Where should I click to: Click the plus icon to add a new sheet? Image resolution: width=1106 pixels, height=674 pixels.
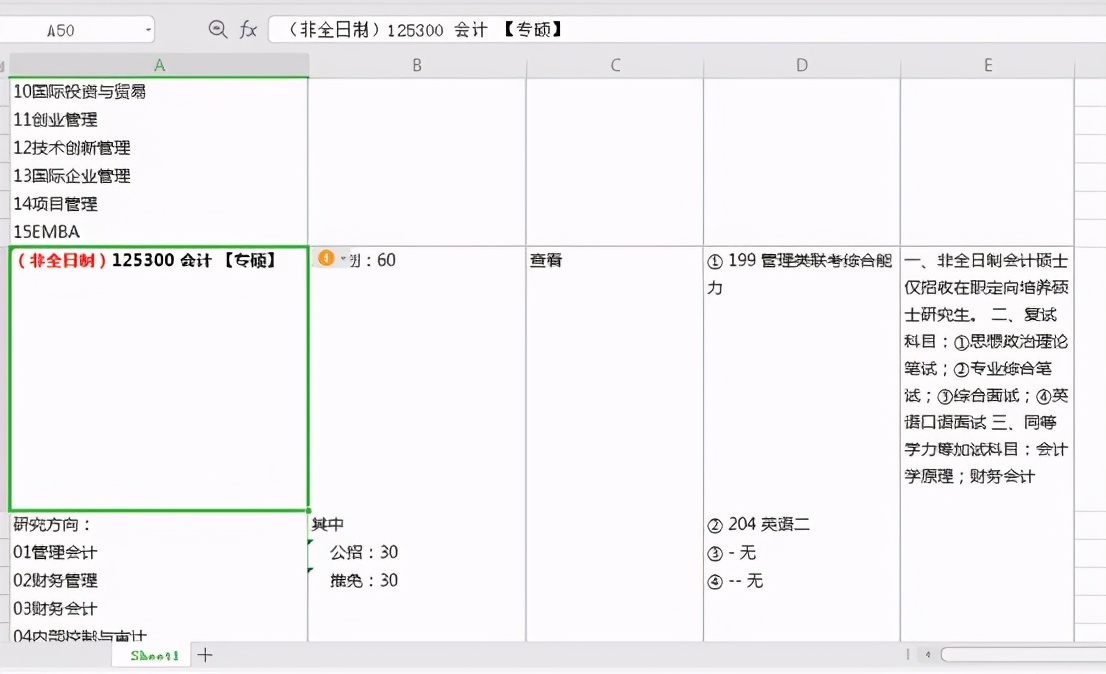point(205,655)
